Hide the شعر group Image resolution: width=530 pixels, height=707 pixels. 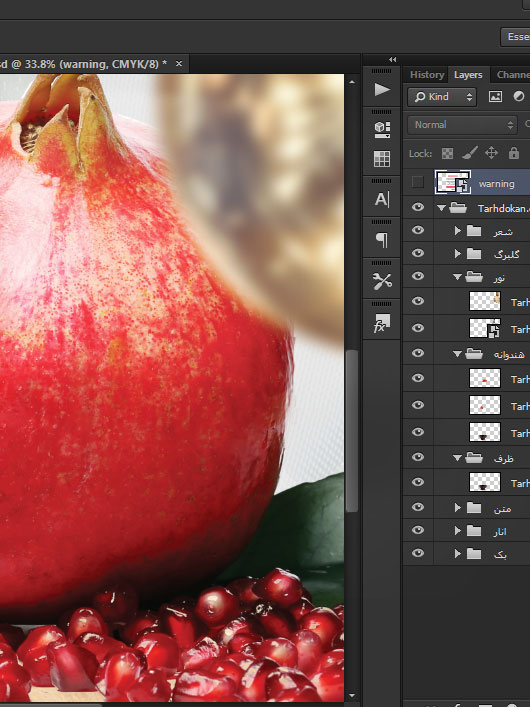point(418,230)
